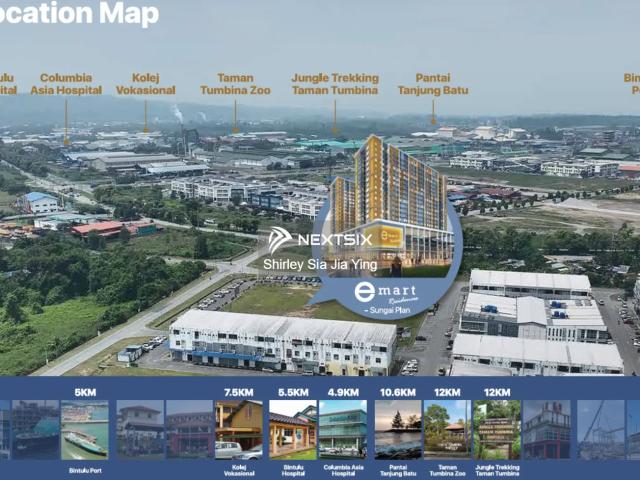Click the '5.5KM' distance label
640x480 pixels.
tap(293, 393)
